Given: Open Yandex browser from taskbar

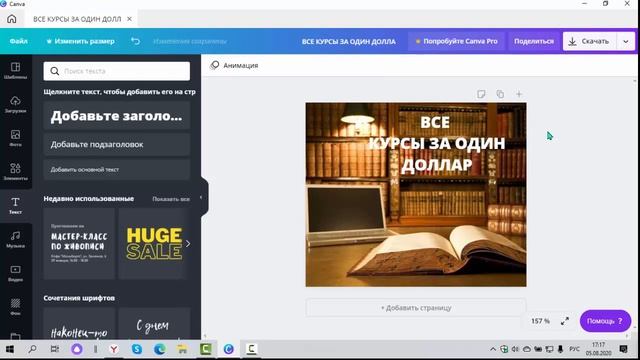Looking at the screenshot, I should click(x=114, y=349).
